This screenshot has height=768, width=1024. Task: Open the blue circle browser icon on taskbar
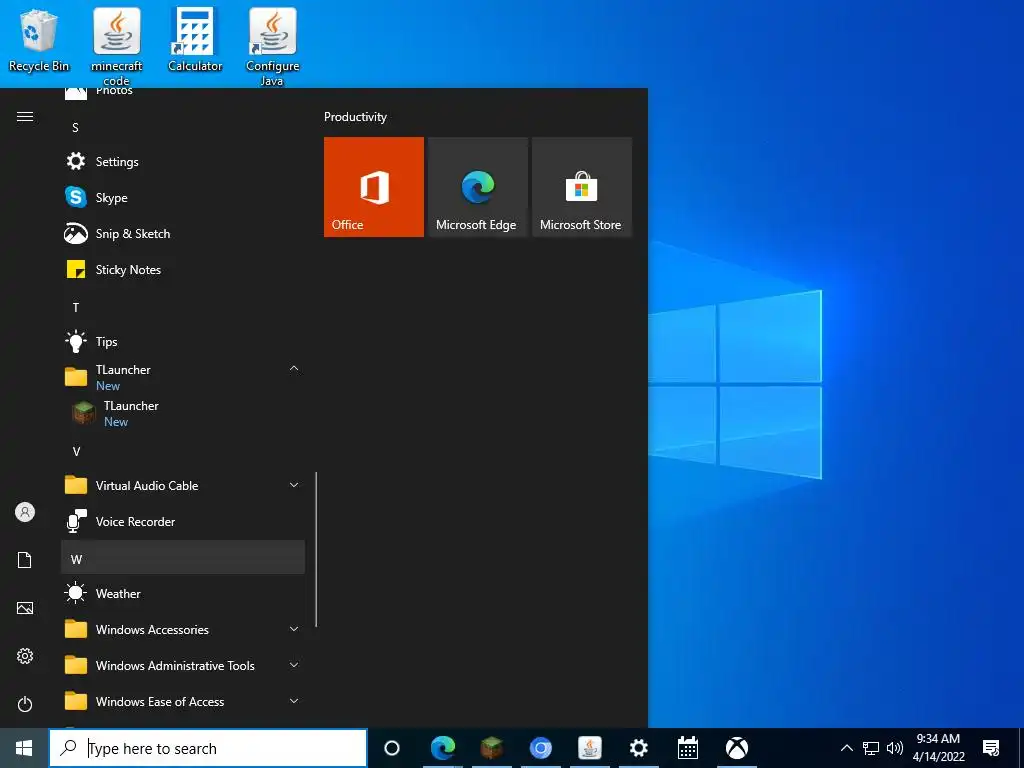tap(541, 748)
